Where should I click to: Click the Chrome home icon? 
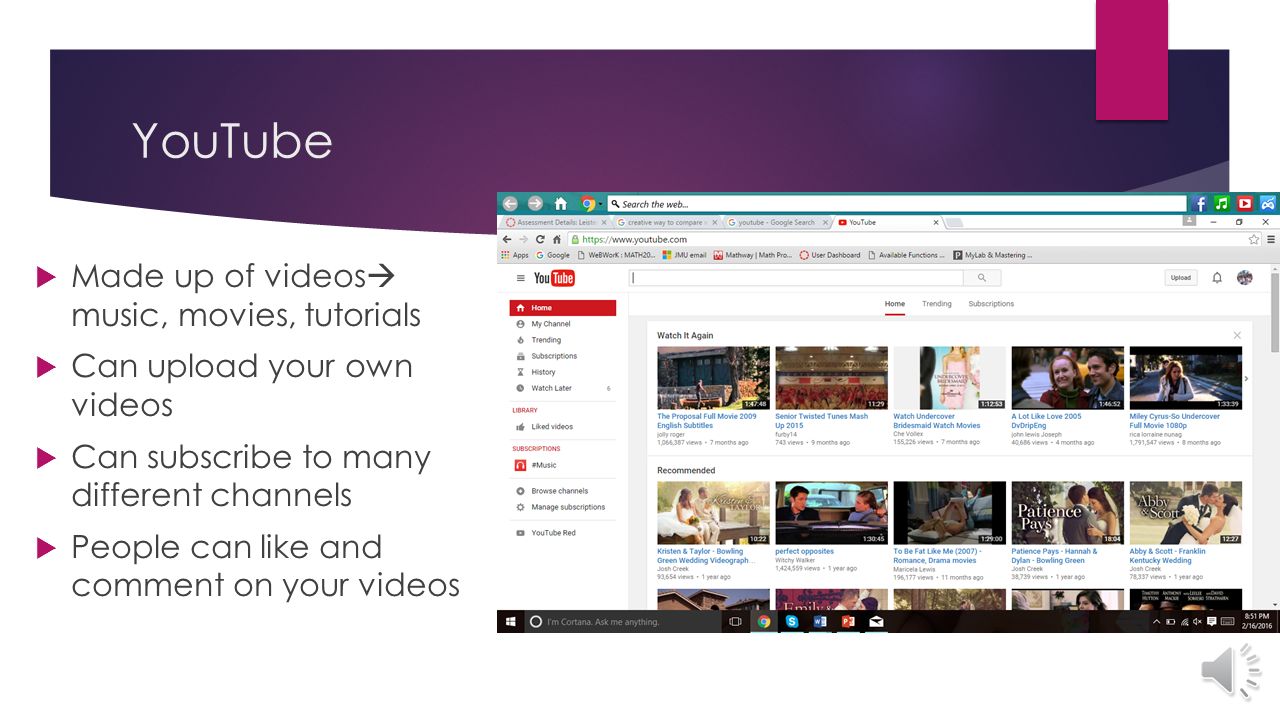coord(557,239)
